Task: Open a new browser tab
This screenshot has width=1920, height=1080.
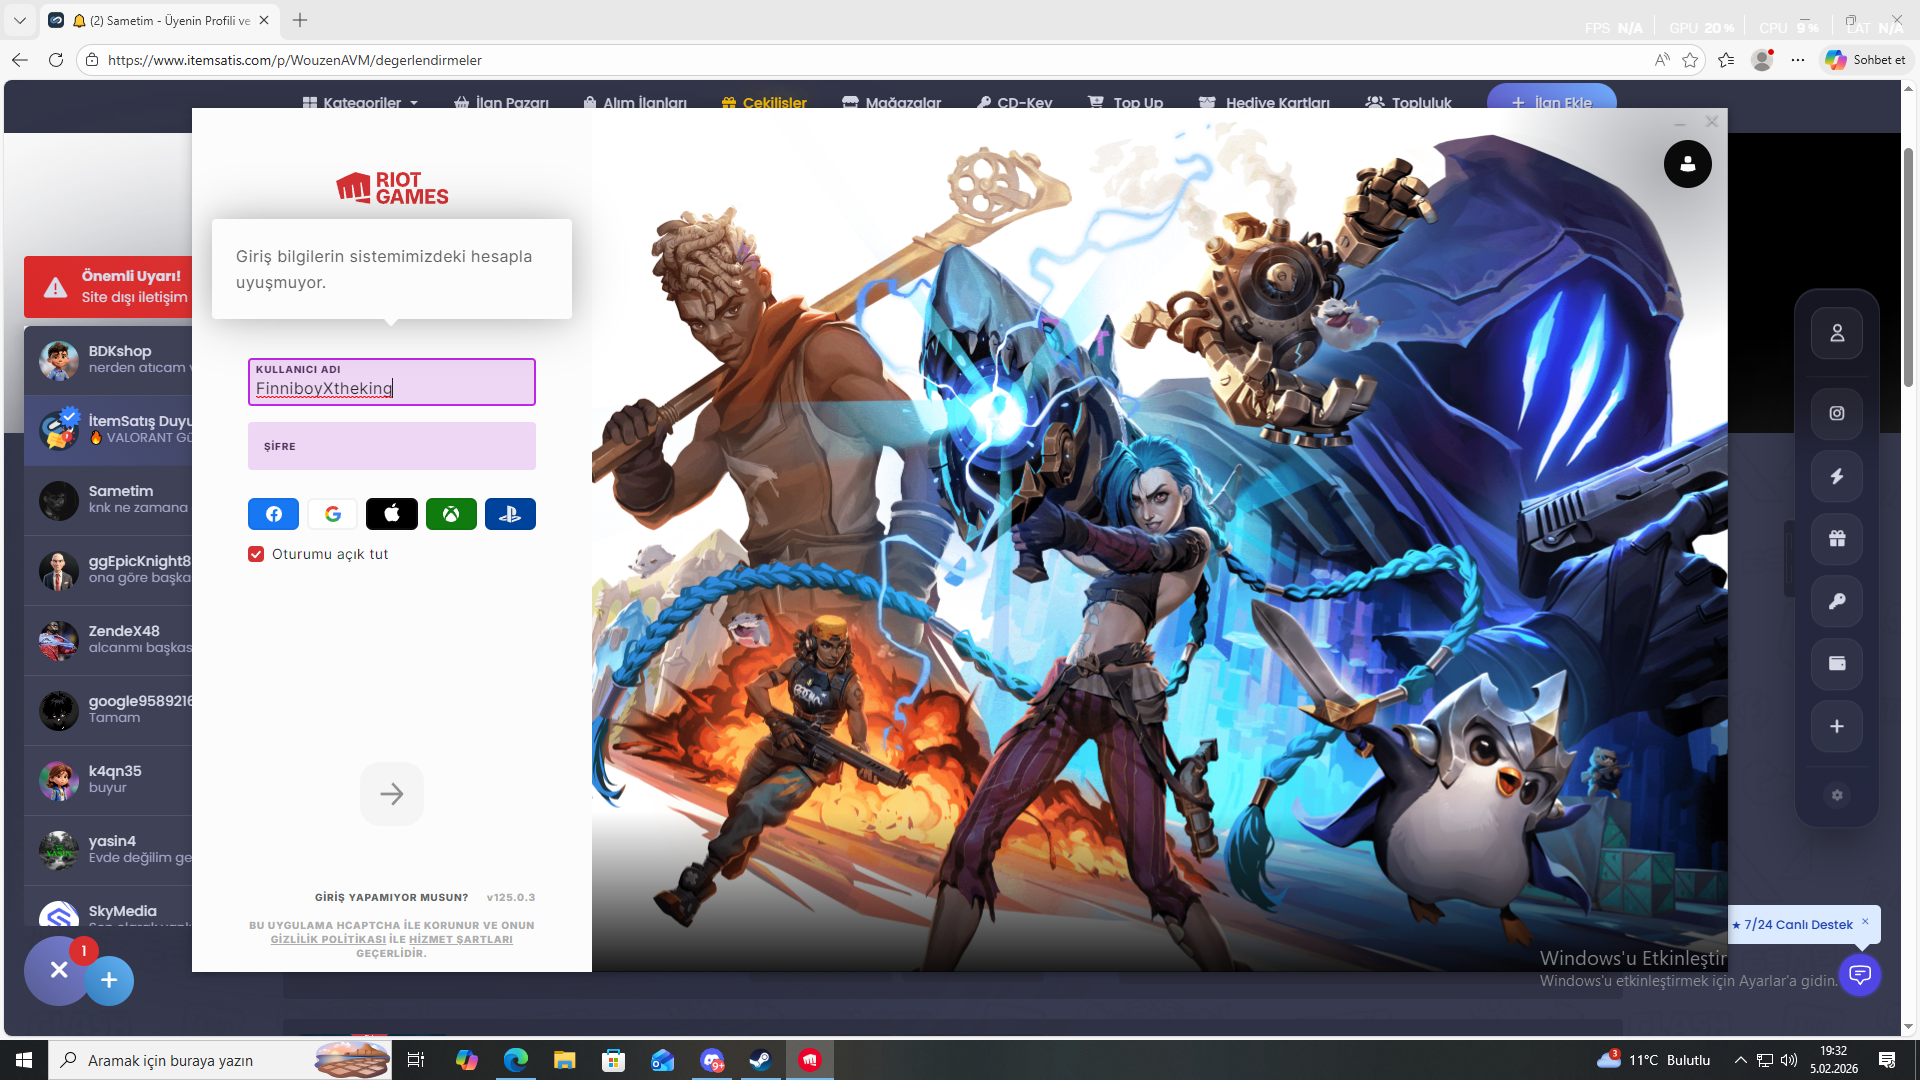Action: (300, 20)
